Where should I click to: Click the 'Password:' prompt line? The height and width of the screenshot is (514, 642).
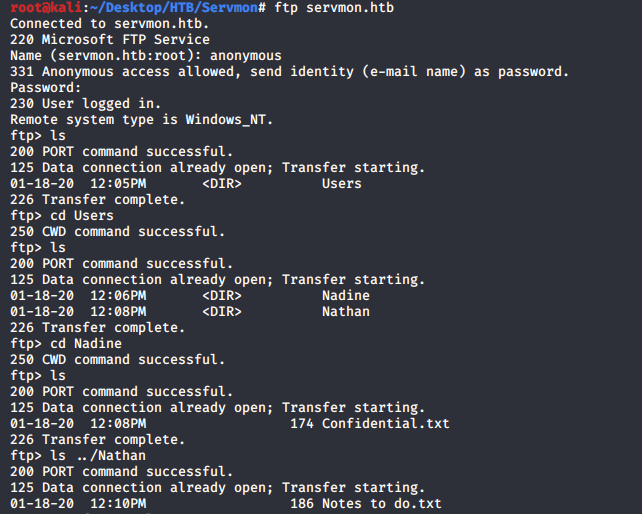46,87
